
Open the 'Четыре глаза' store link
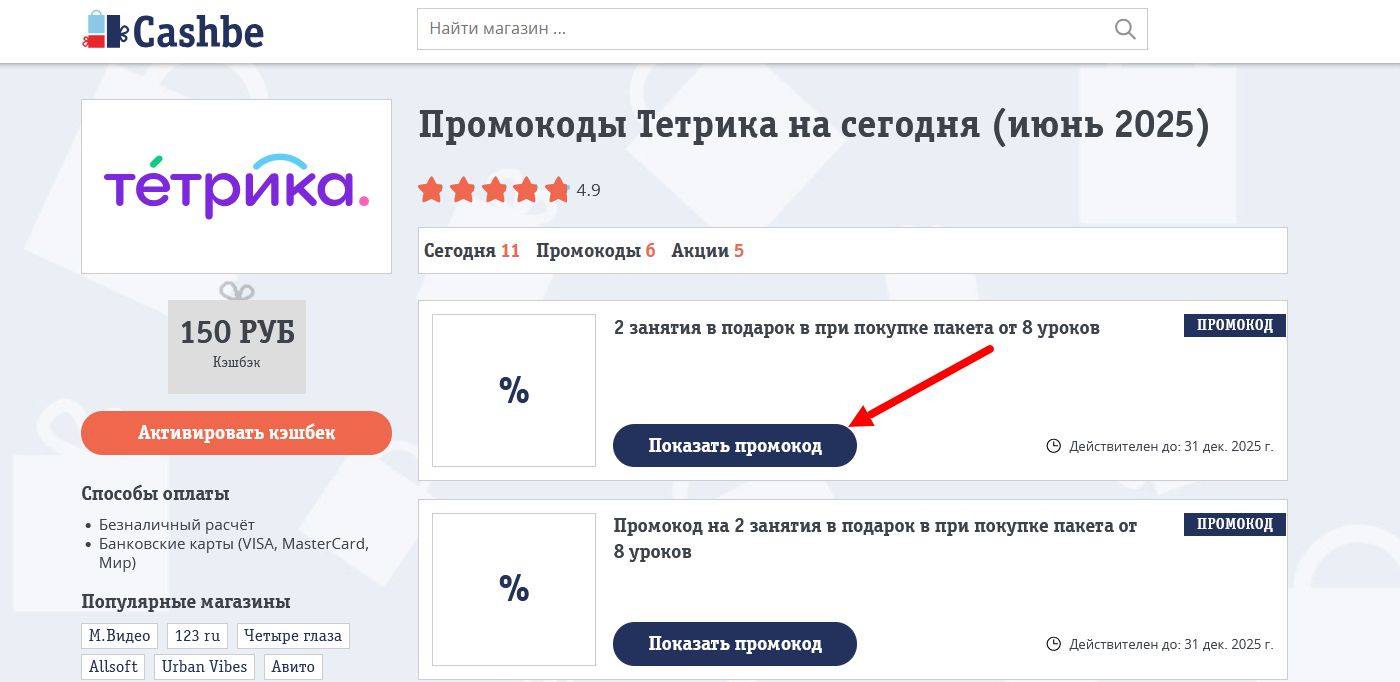[293, 636]
